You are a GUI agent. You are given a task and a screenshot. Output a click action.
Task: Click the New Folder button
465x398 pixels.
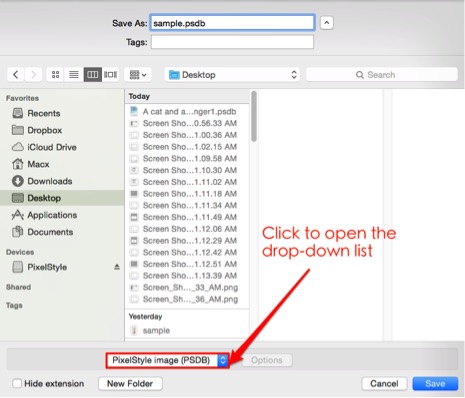(x=130, y=384)
